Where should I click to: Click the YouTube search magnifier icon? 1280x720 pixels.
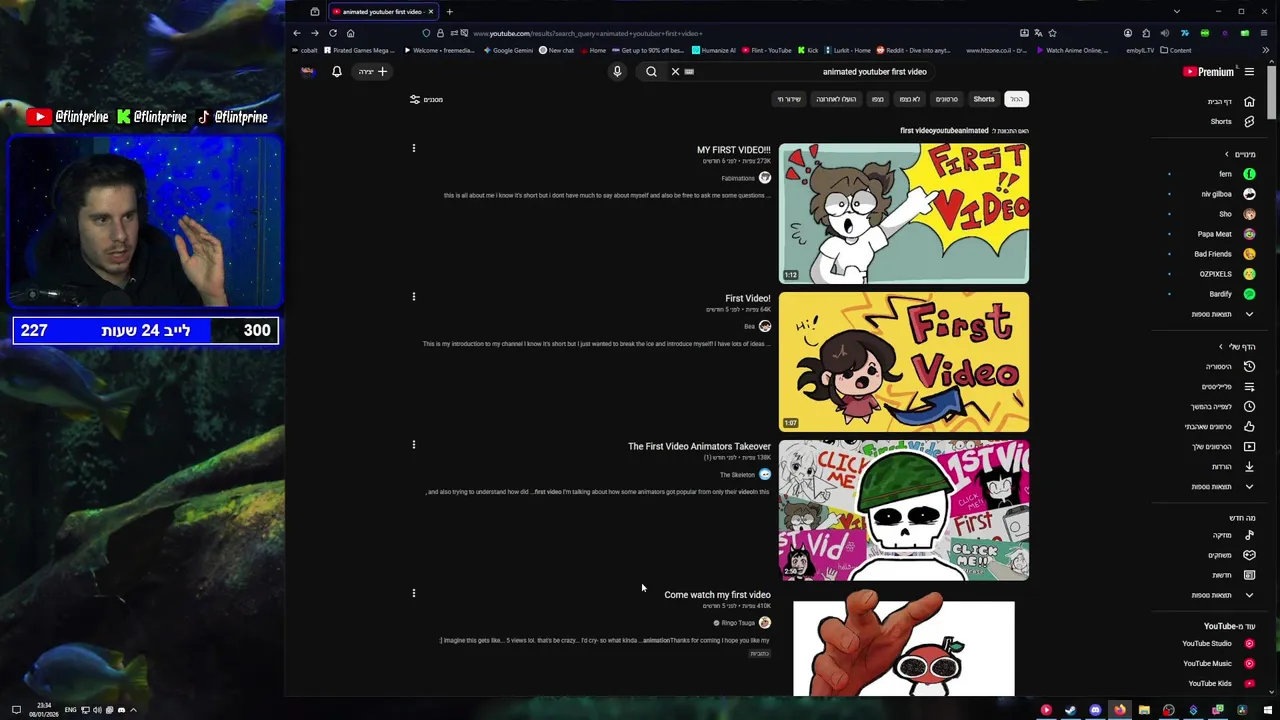[x=651, y=72]
